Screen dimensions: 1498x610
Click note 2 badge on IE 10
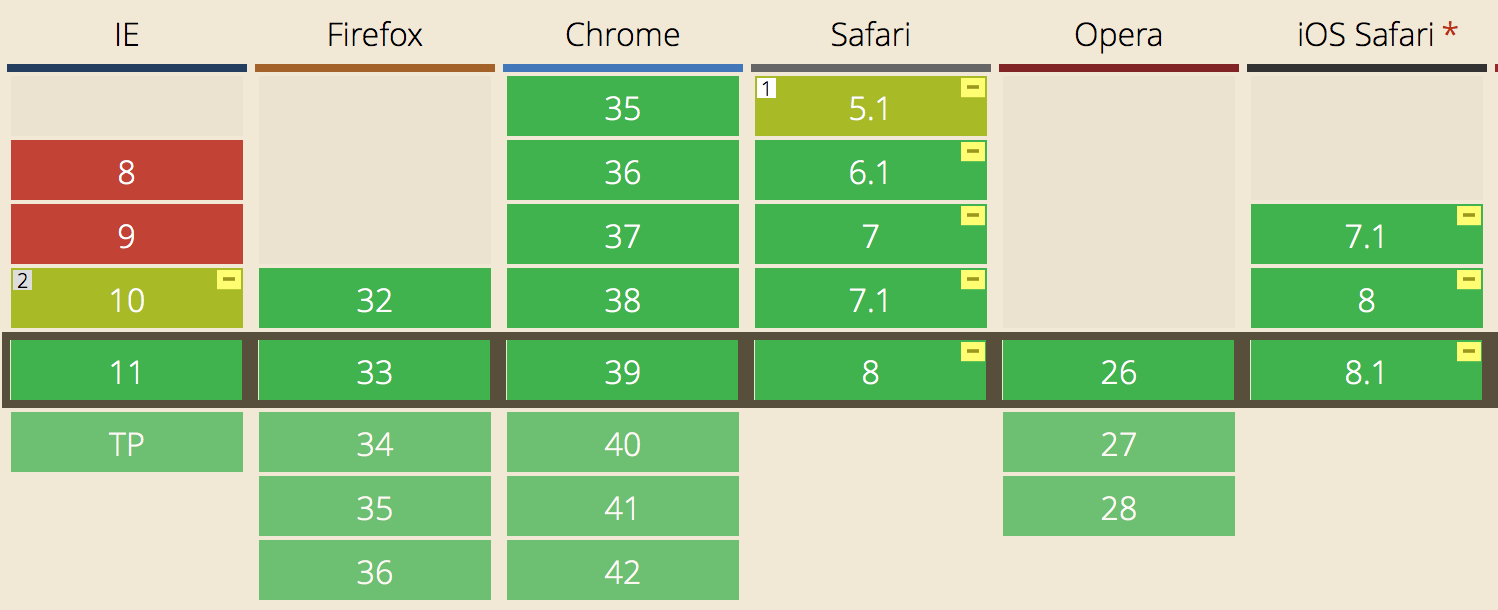tap(22, 280)
